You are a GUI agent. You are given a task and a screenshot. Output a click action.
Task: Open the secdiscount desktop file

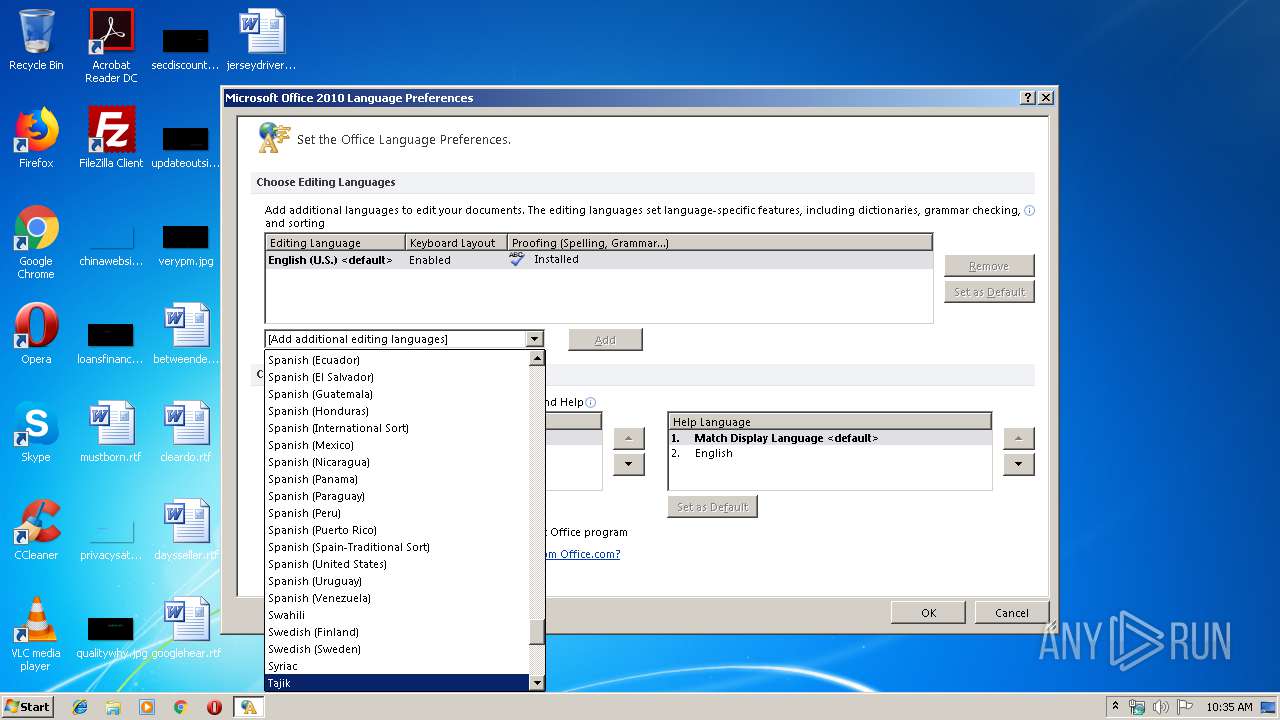(186, 46)
